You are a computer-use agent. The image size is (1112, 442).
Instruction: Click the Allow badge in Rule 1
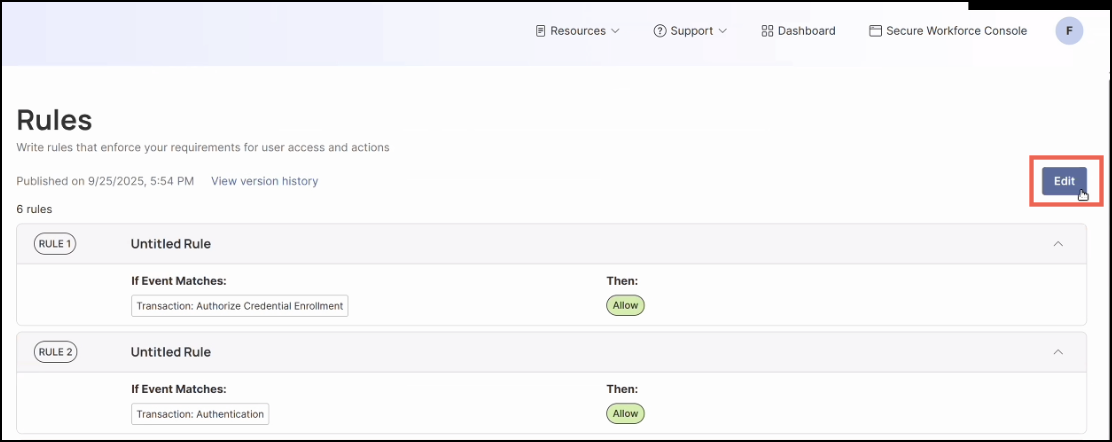coord(625,306)
